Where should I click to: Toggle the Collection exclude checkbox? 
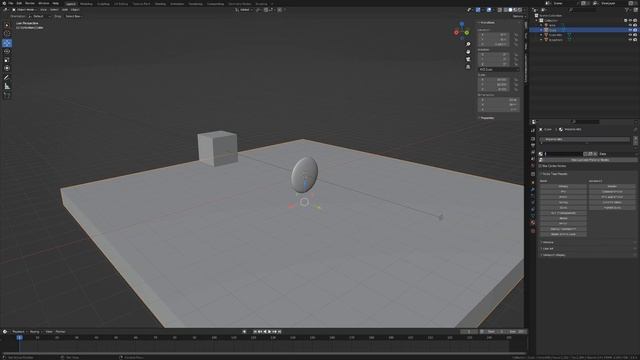click(625, 20)
